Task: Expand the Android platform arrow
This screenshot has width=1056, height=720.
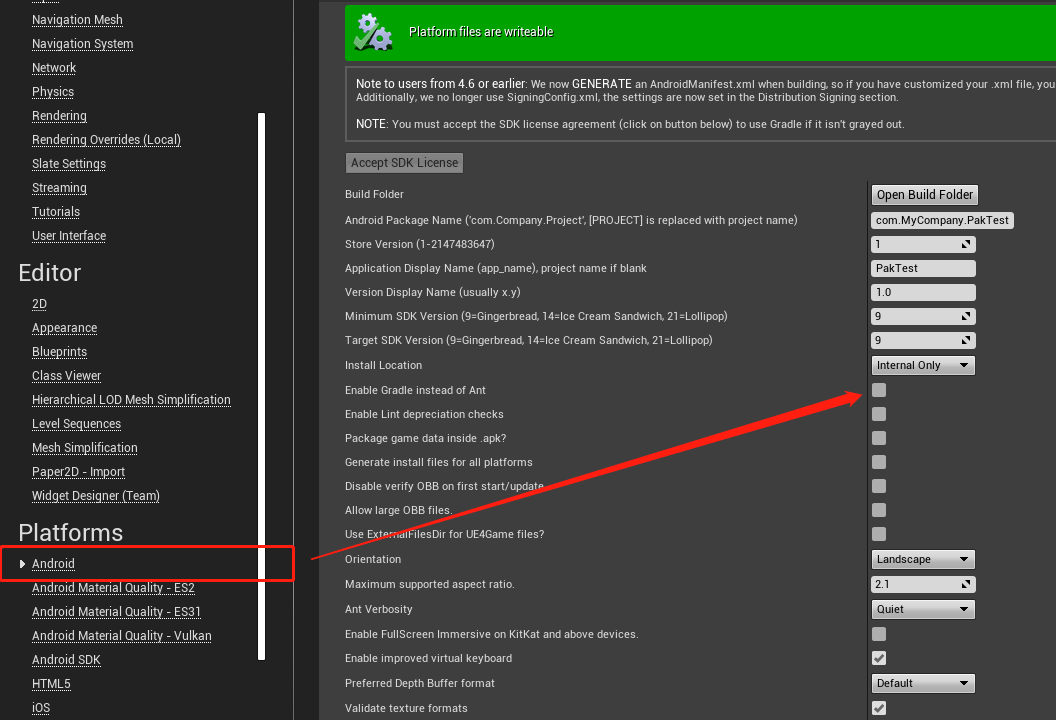Action: (22, 564)
